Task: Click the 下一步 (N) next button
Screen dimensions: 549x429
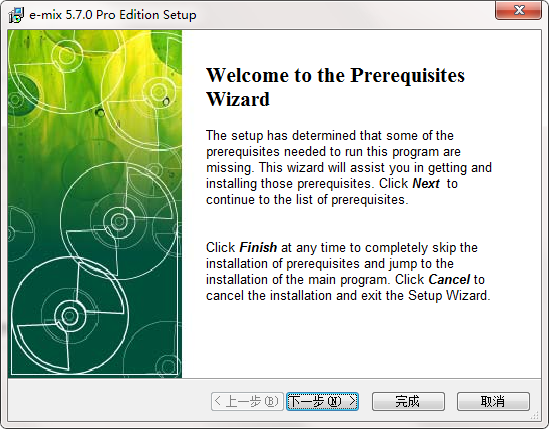Action: [x=322, y=401]
